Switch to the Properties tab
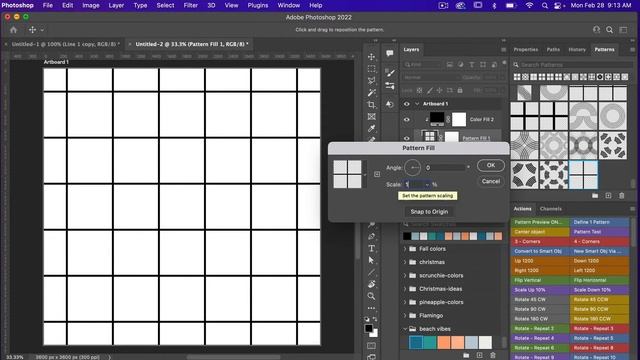This screenshot has height=360, width=640. (526, 49)
